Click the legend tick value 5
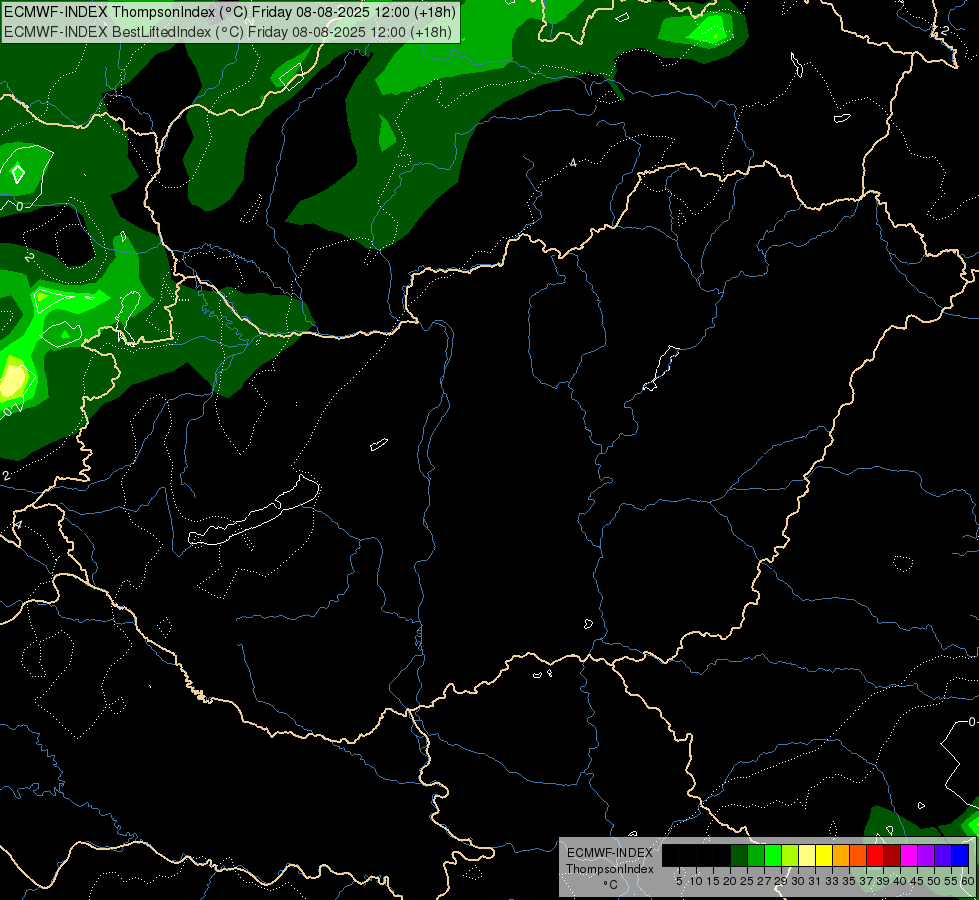The image size is (979, 900). click(x=679, y=881)
